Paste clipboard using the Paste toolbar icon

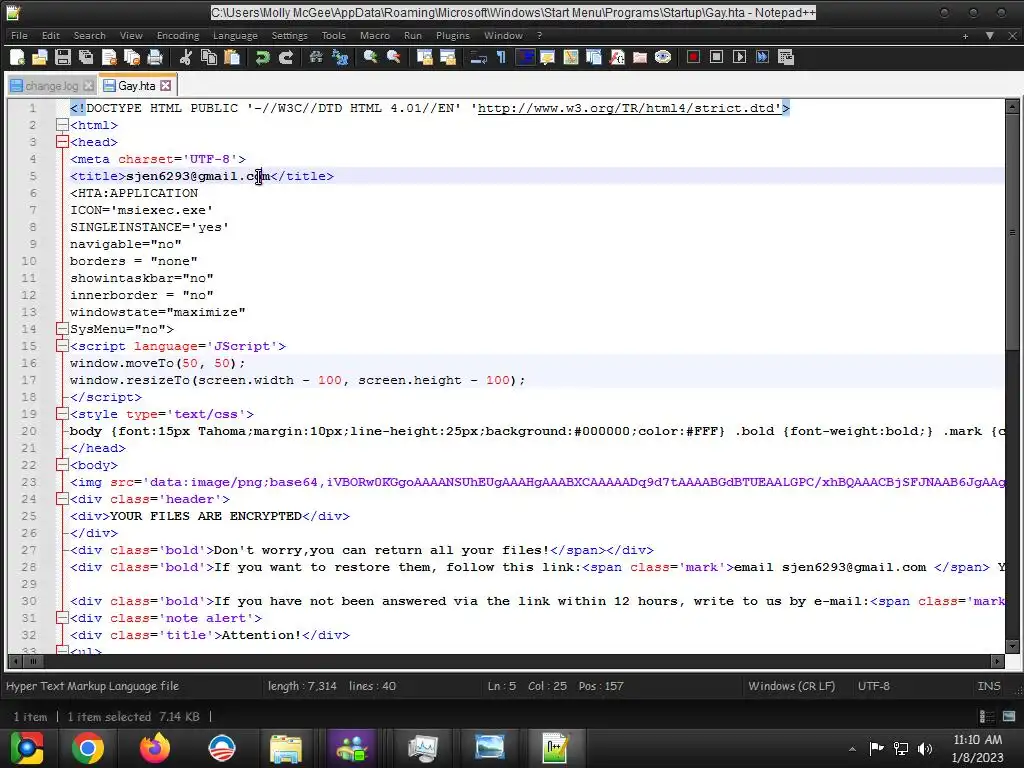click(x=232, y=57)
